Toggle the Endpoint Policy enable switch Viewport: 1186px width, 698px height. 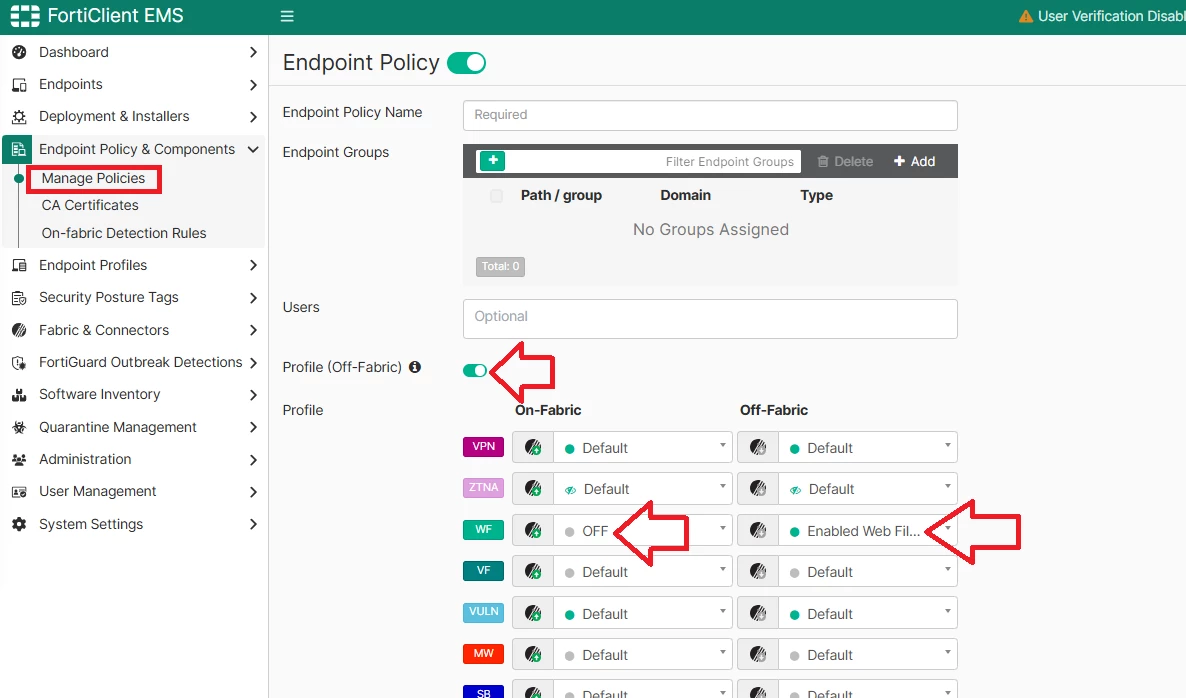coord(466,63)
